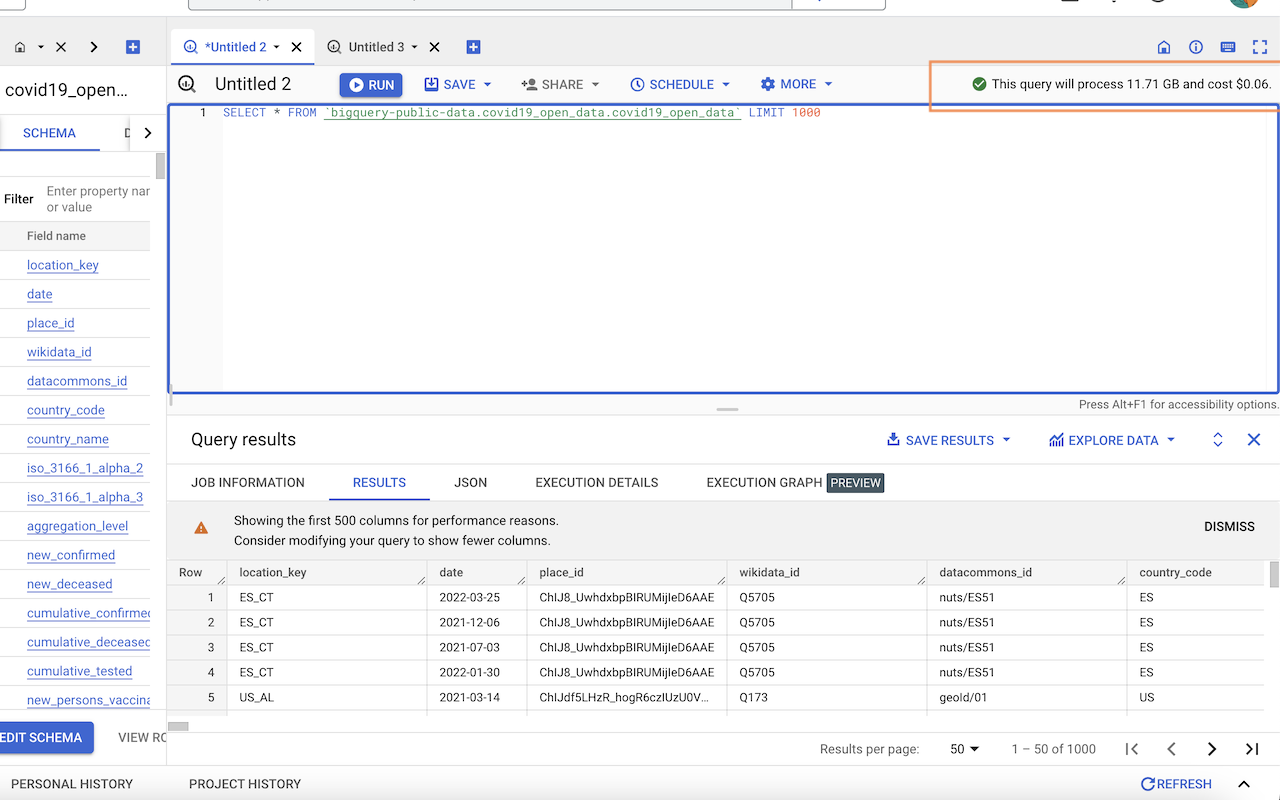Close the Untitled 3 query tab
The image size is (1280, 800).
tap(435, 47)
